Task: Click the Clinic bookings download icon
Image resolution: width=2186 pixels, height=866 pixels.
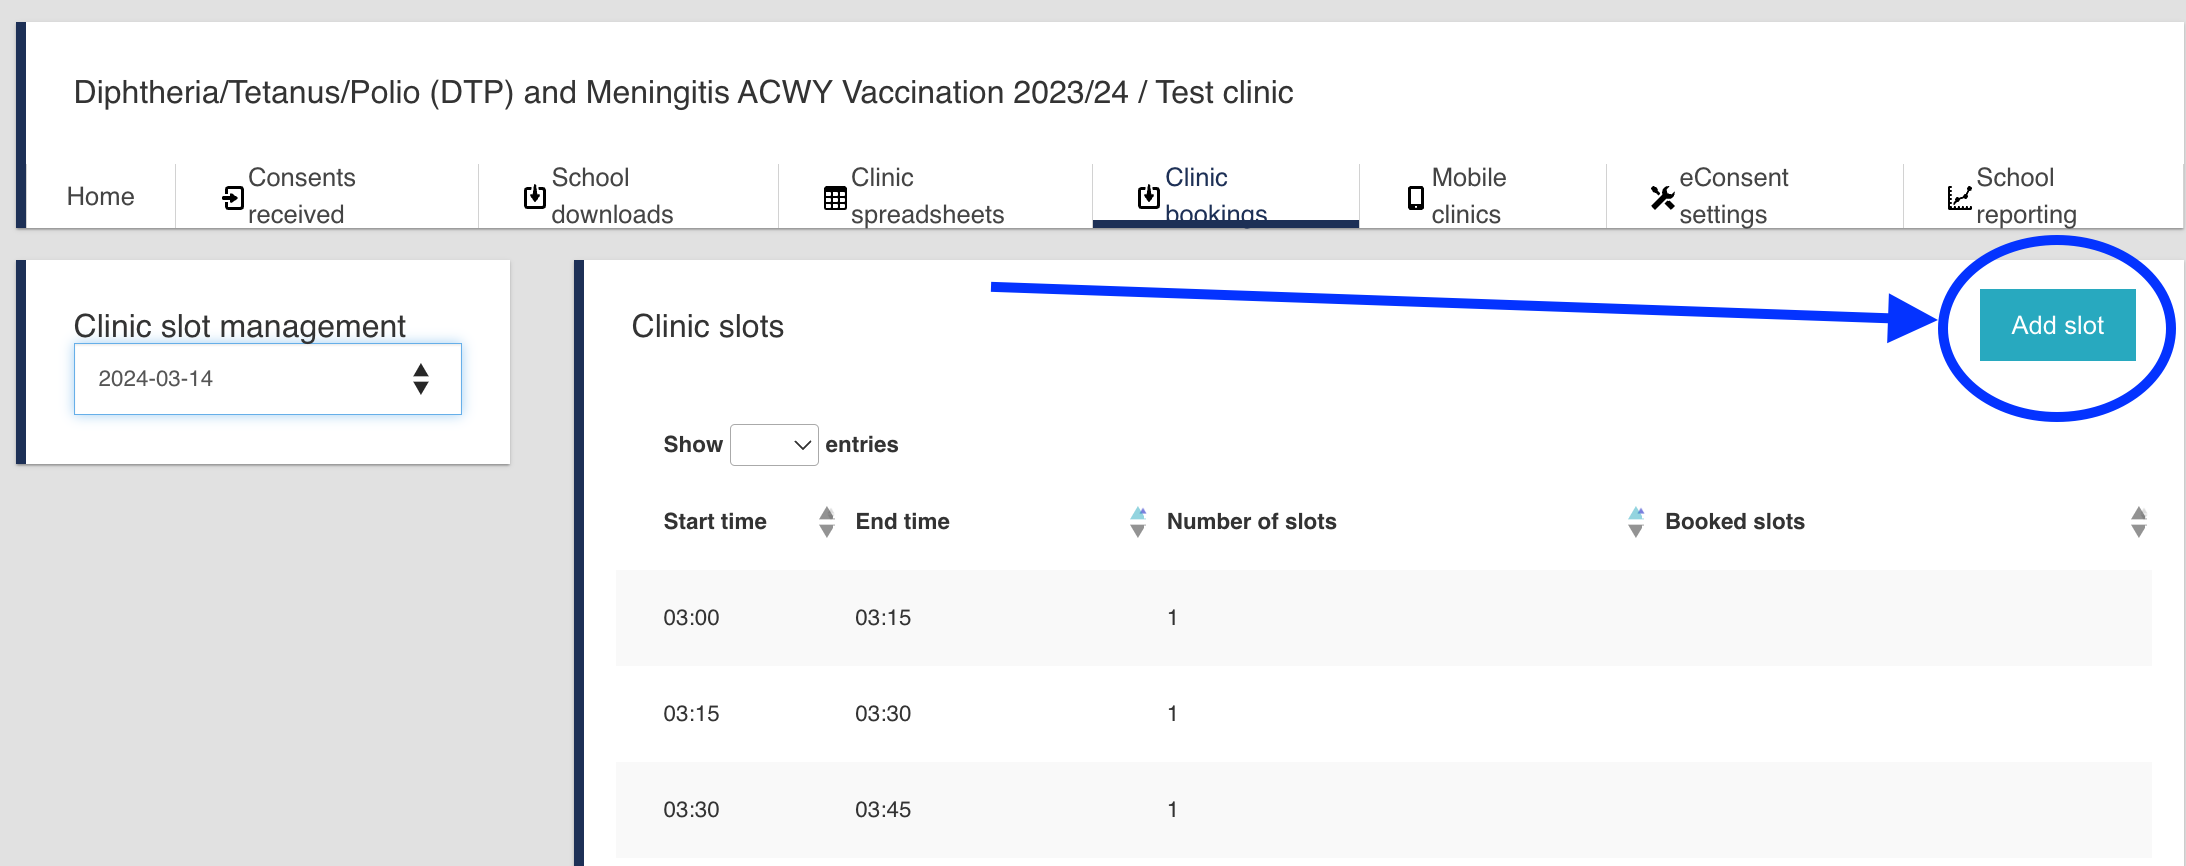Action: (1149, 197)
